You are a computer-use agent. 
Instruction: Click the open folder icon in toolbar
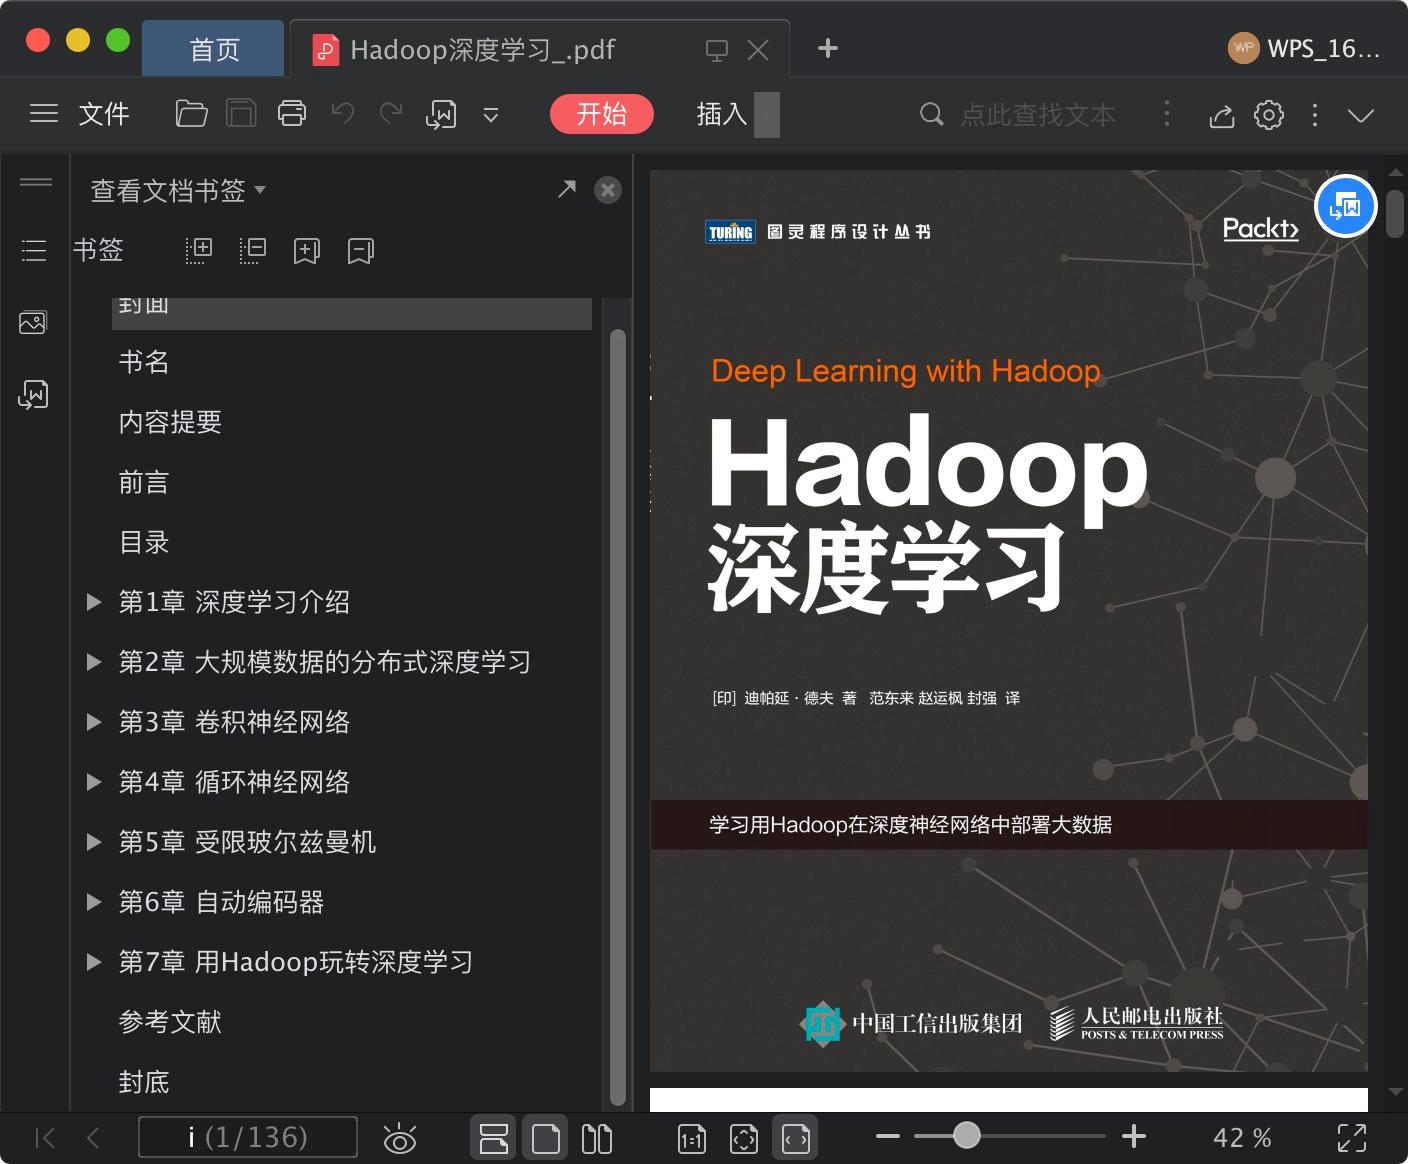191,114
